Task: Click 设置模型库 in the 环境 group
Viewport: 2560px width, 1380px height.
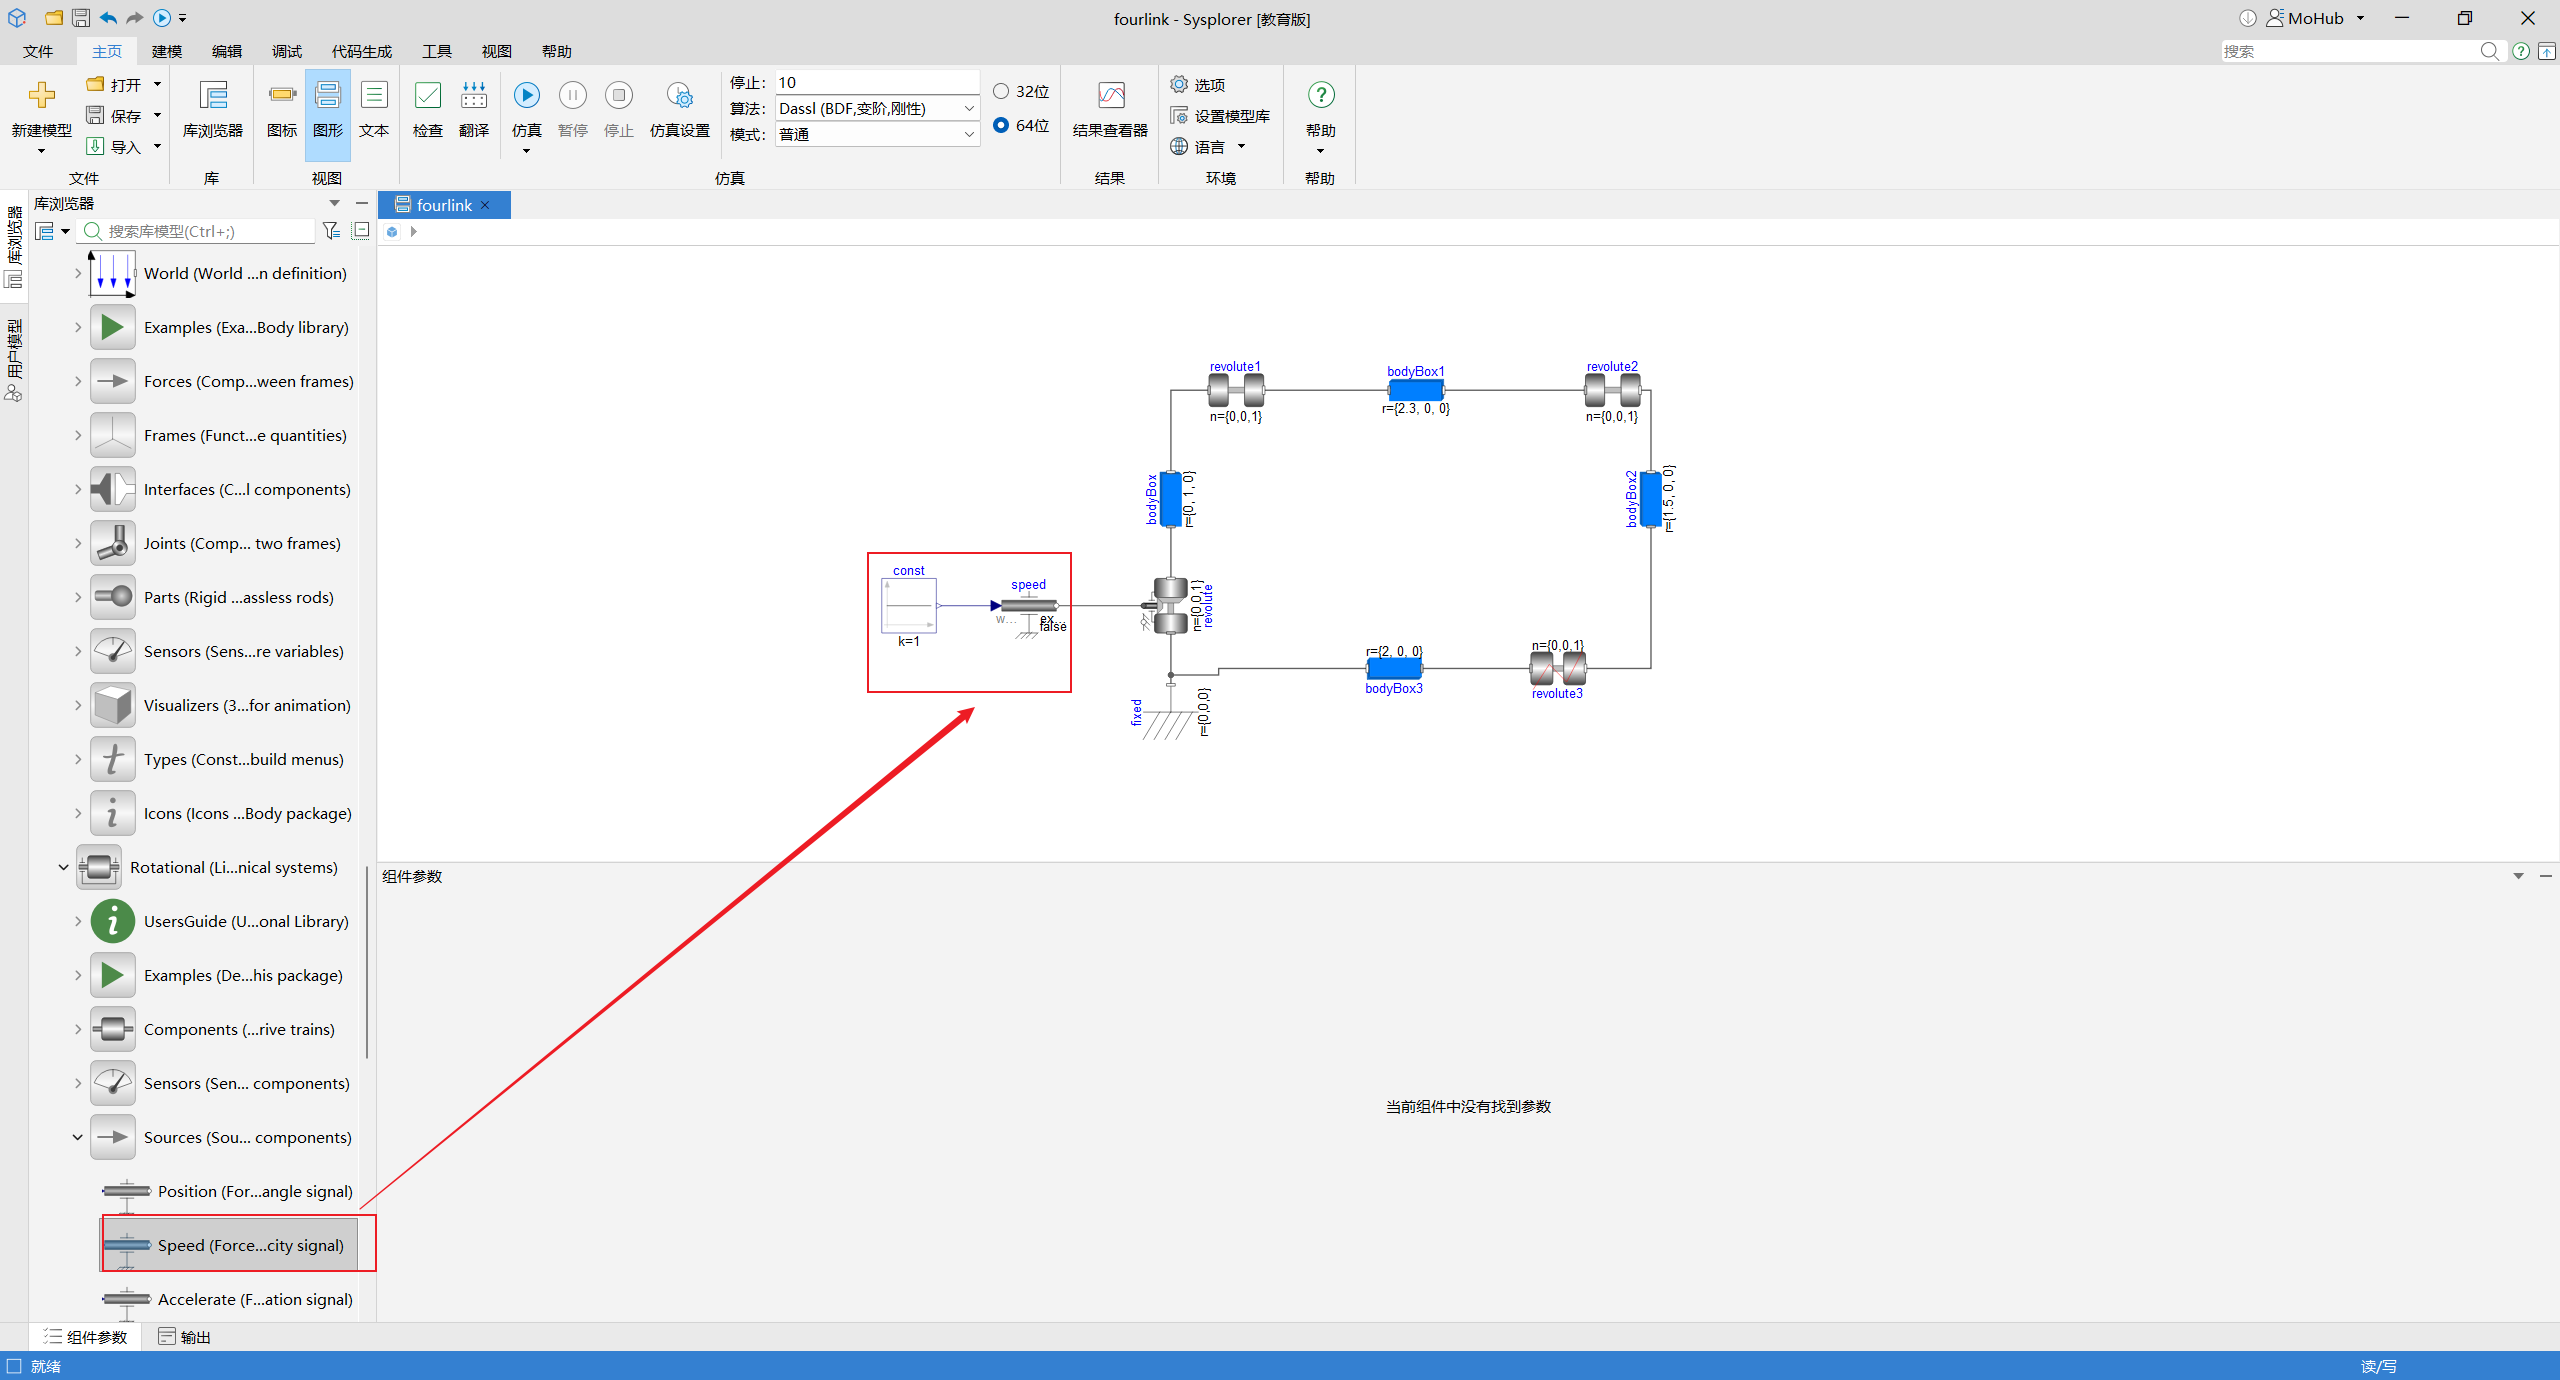Action: [1220, 116]
